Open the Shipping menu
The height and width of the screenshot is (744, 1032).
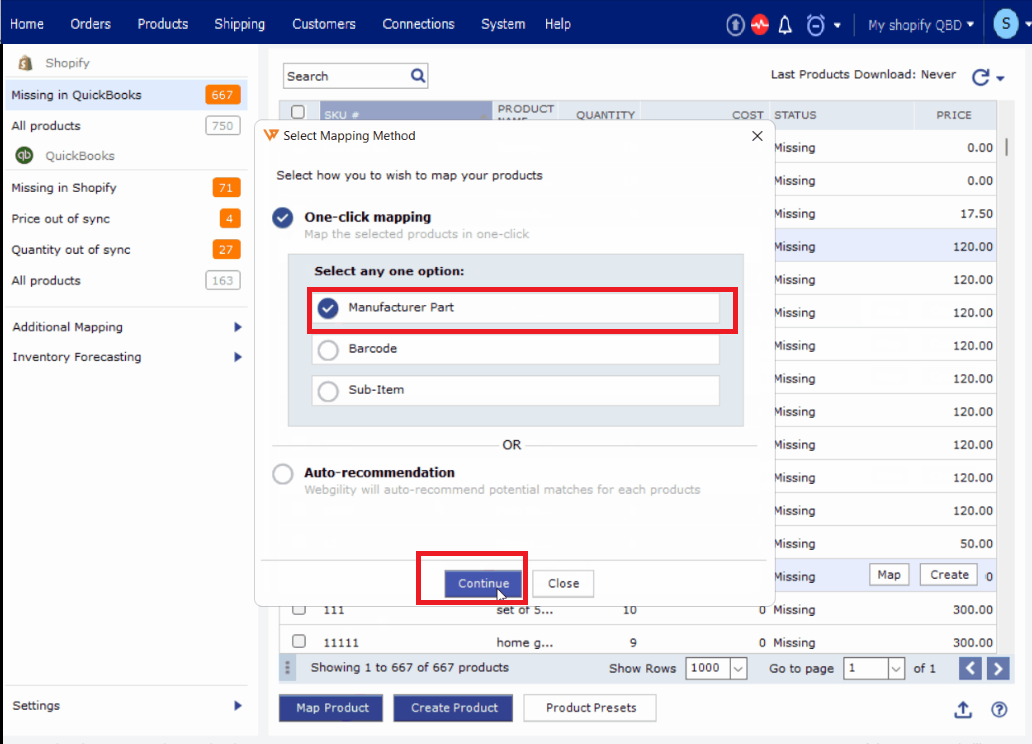coord(240,24)
